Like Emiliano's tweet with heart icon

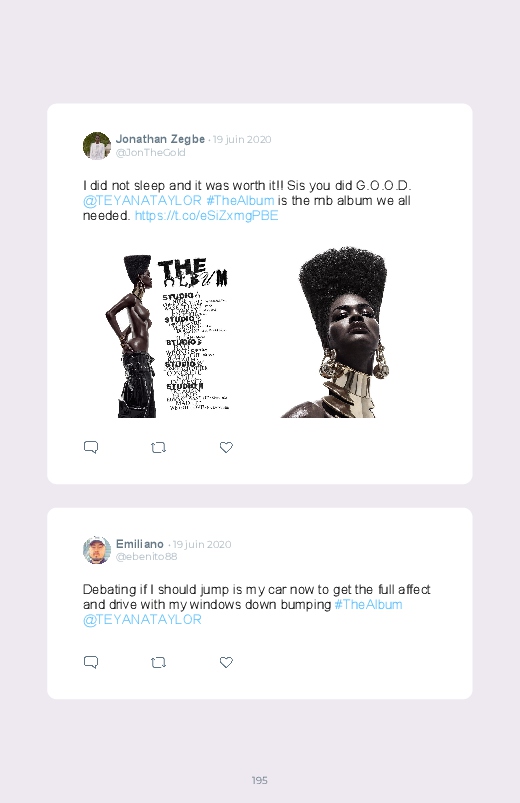[x=226, y=662]
